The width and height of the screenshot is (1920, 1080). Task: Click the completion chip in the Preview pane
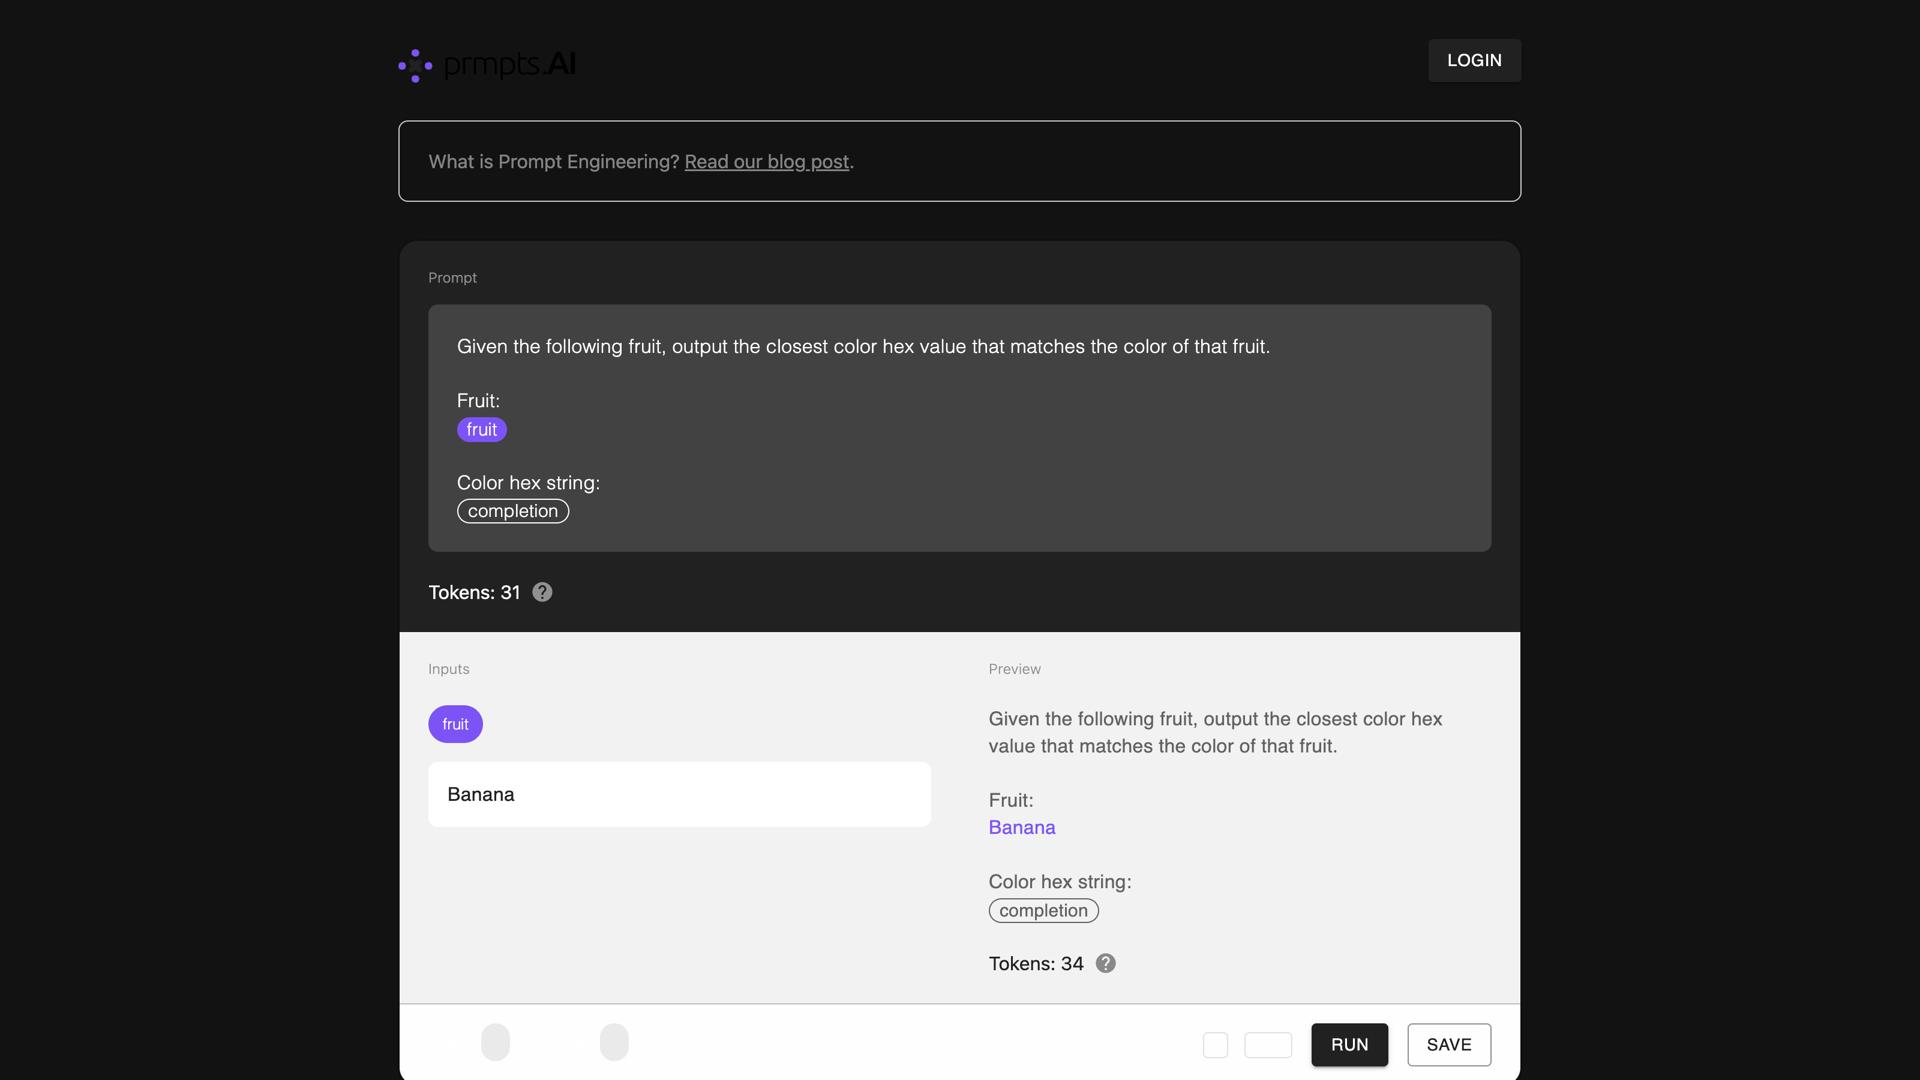[1043, 911]
